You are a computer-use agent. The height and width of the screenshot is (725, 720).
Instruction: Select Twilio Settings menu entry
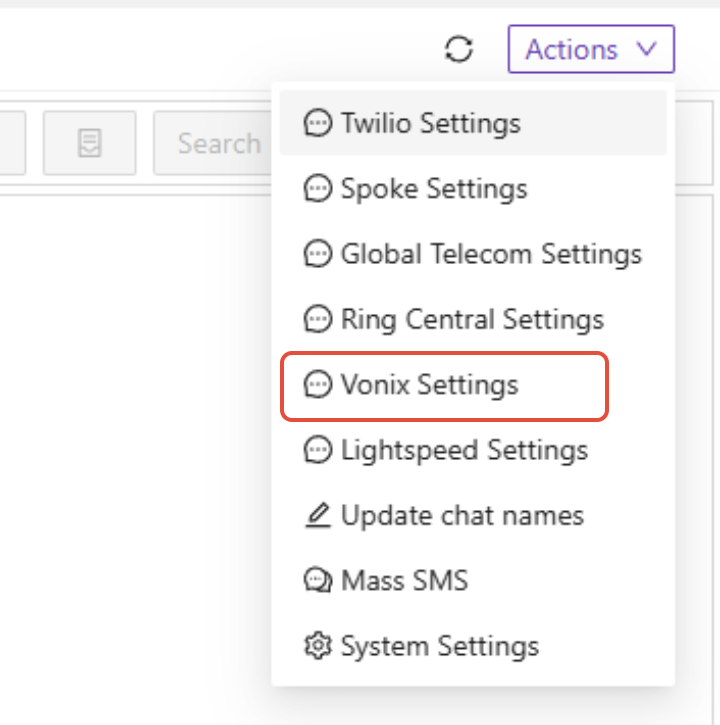(473, 123)
